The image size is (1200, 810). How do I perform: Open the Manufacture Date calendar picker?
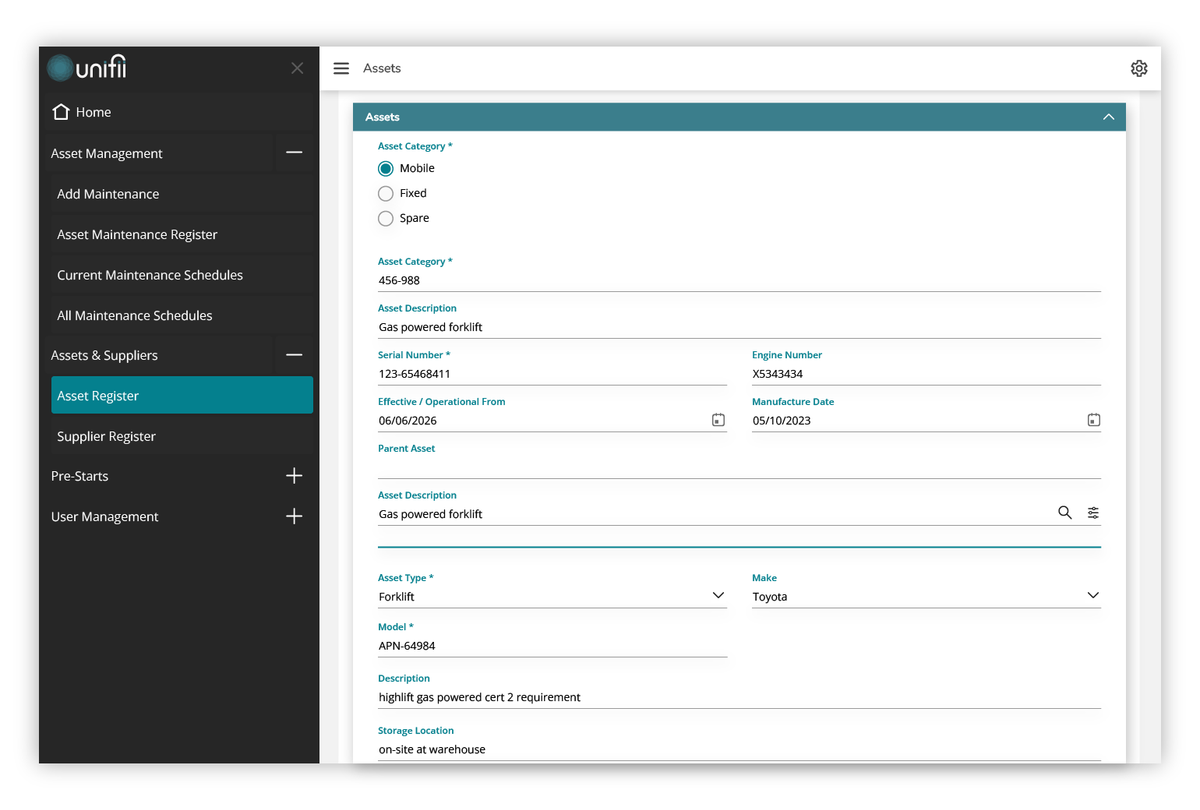pos(1093,420)
